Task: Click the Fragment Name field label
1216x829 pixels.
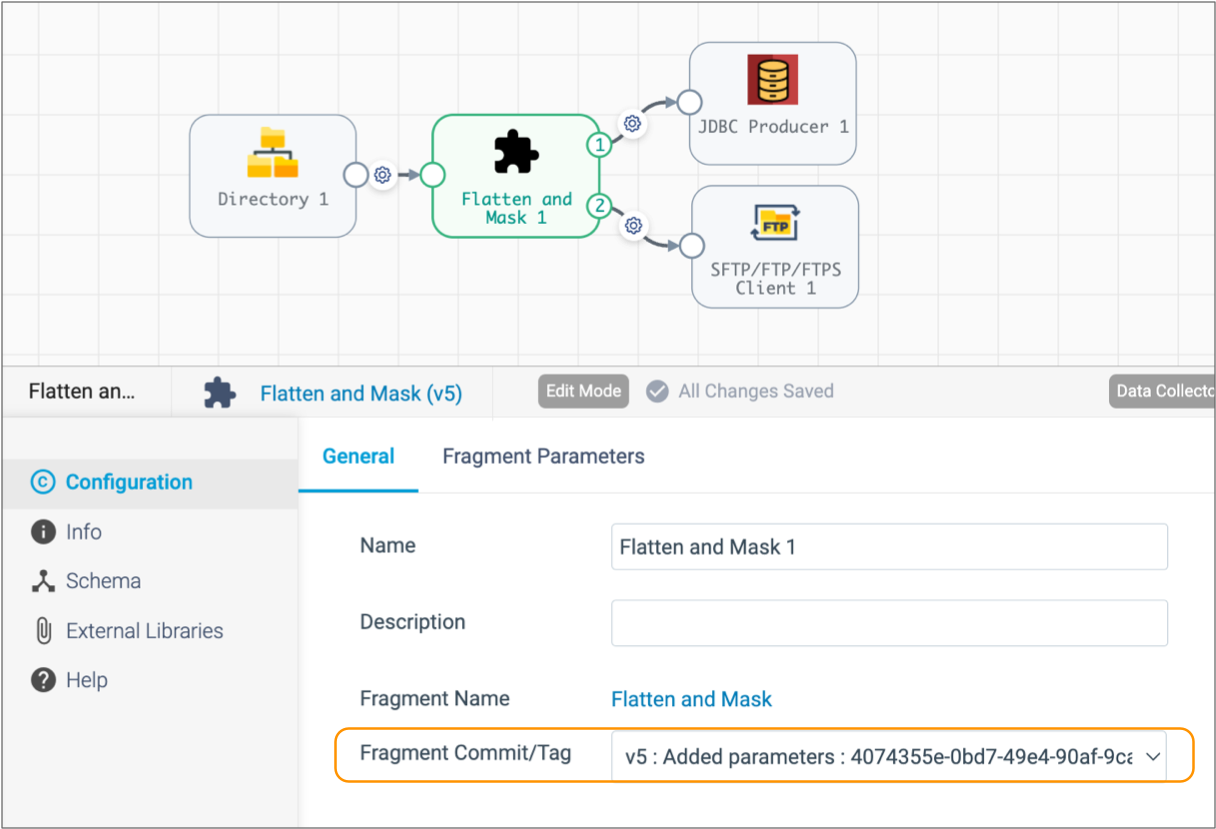Action: pos(435,699)
